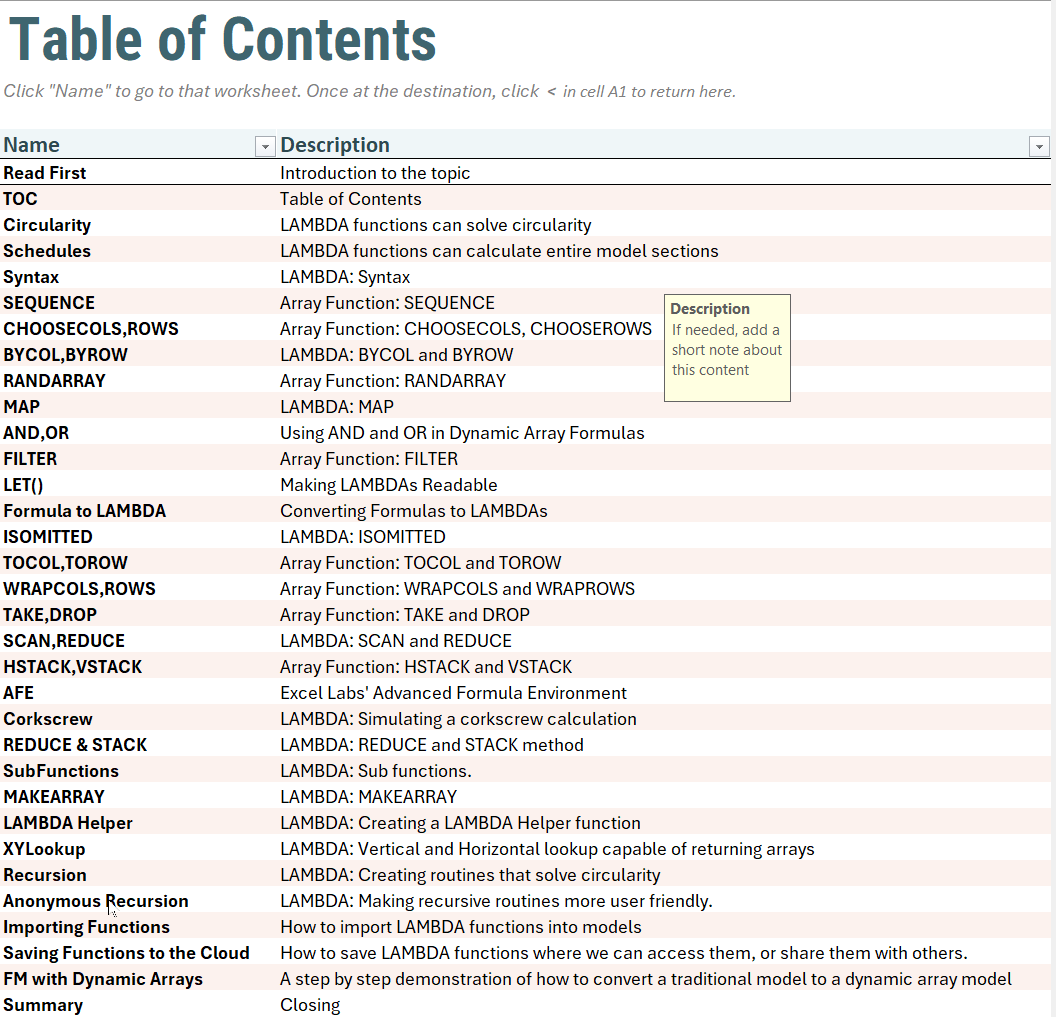Viewport: 1056px width, 1017px height.
Task: Click the WRAPCOLS,ROWS link
Action: pyautogui.click(x=79, y=589)
